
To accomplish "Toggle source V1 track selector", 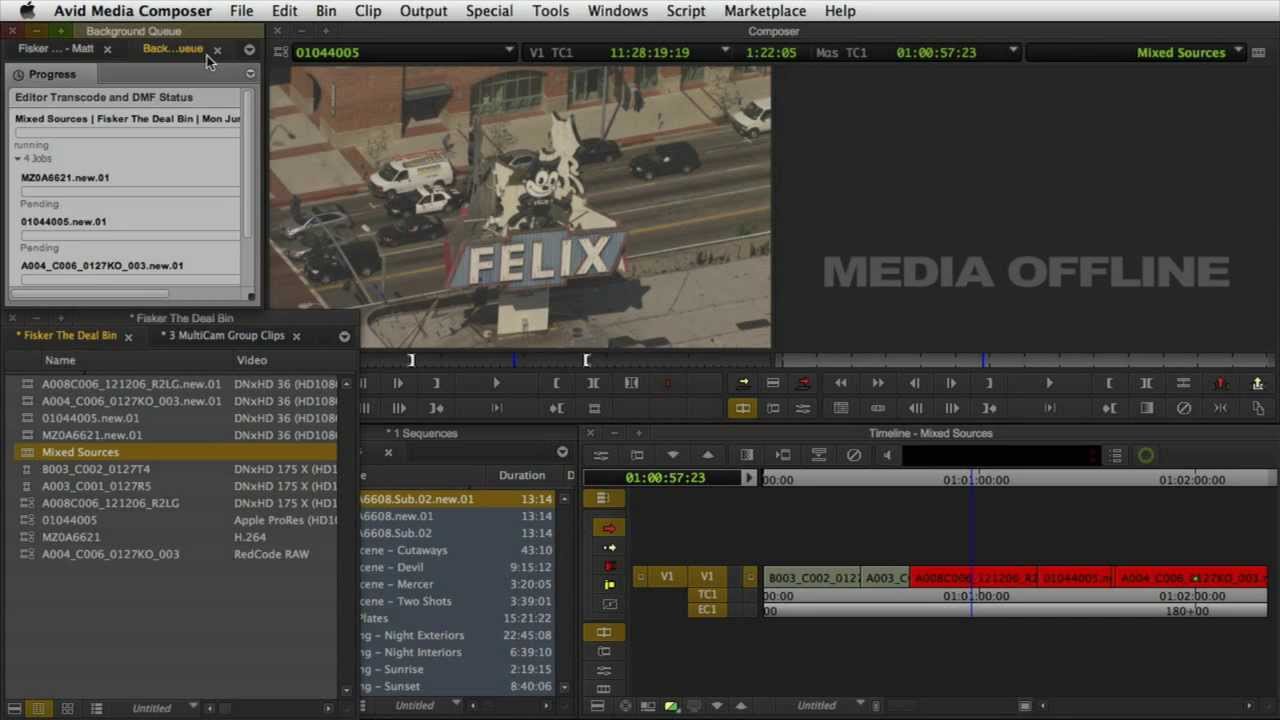I will (667, 577).
